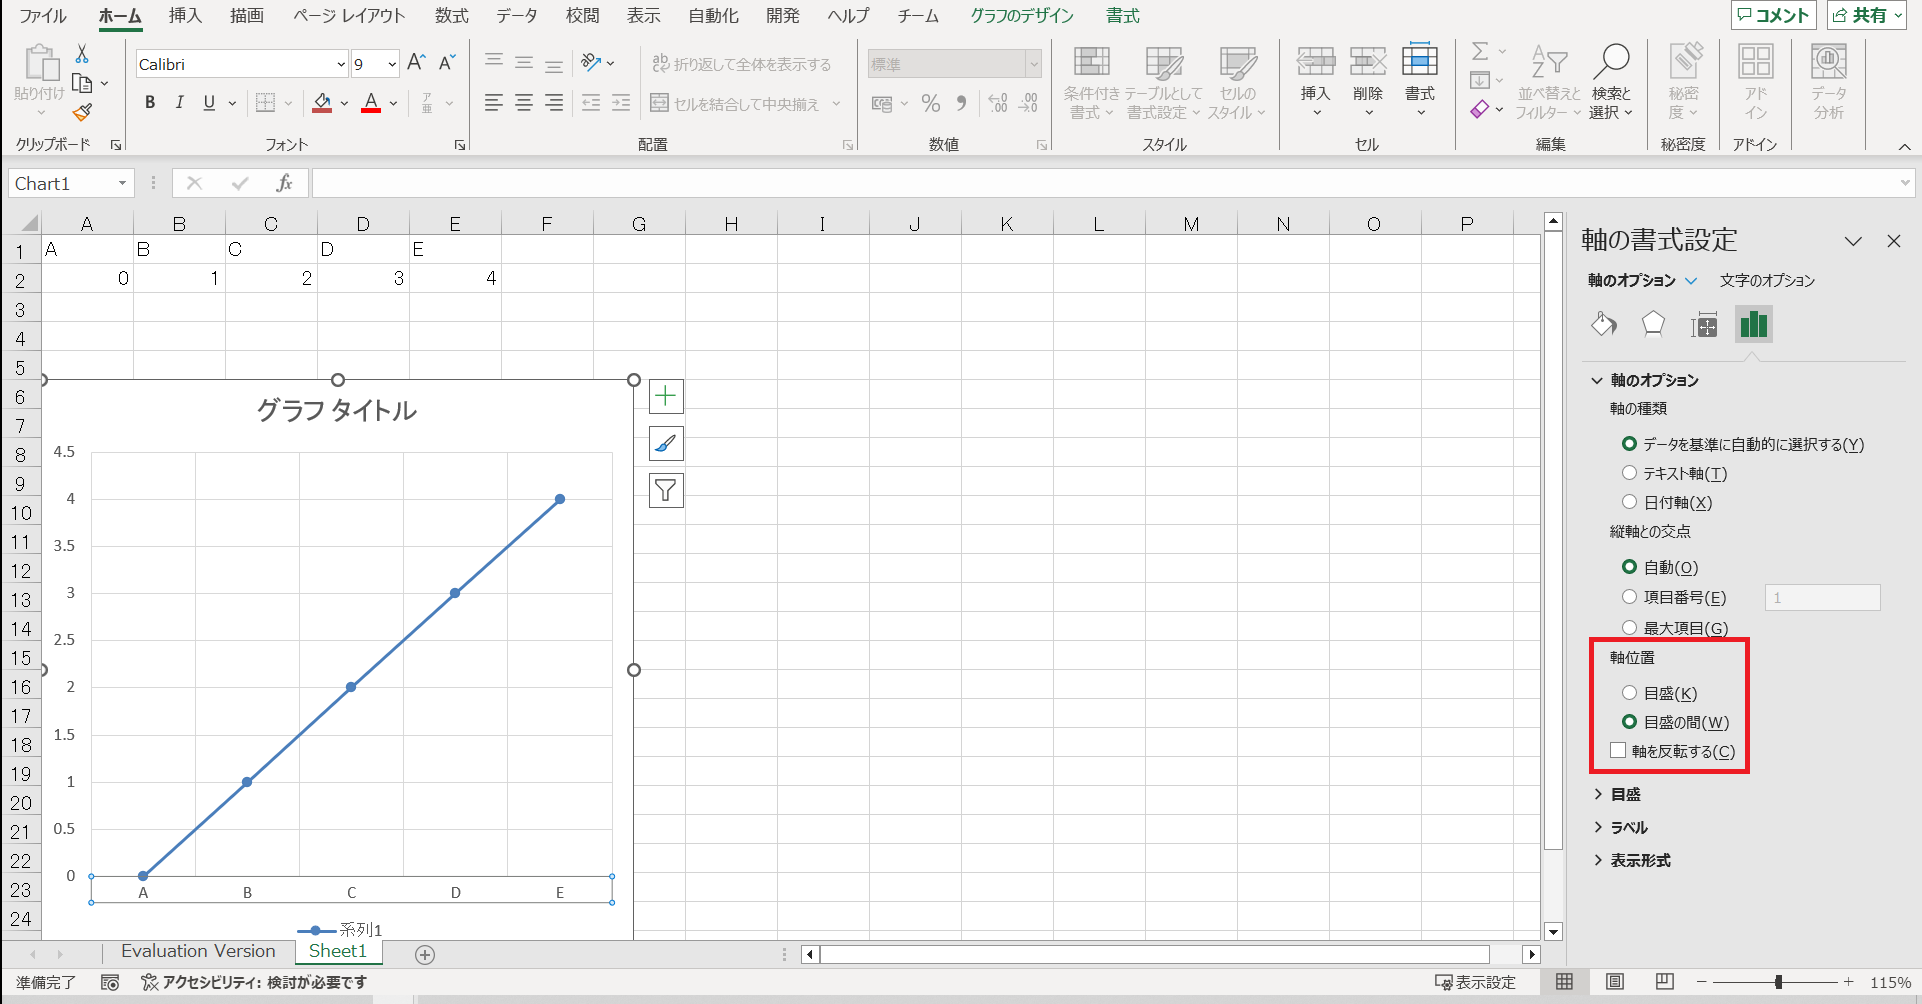The image size is (1922, 1004).
Task: Click the font color red A button
Action: pos(371,103)
